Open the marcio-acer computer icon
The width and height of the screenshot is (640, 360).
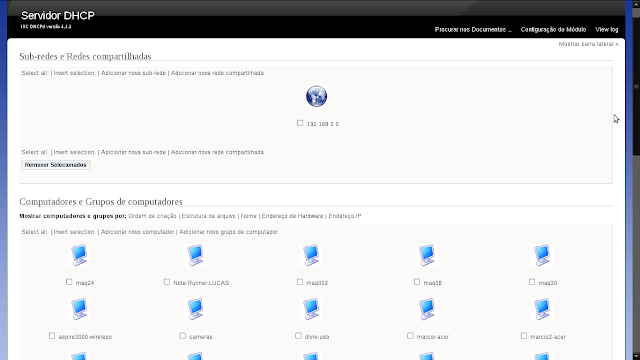[427, 309]
